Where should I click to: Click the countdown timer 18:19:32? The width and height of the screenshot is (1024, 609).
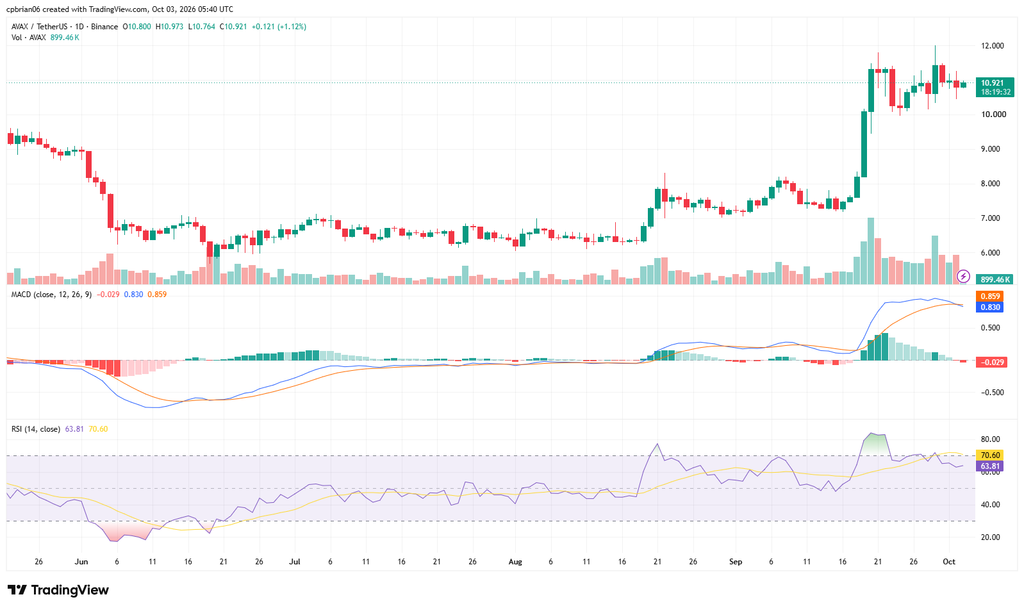click(995, 92)
